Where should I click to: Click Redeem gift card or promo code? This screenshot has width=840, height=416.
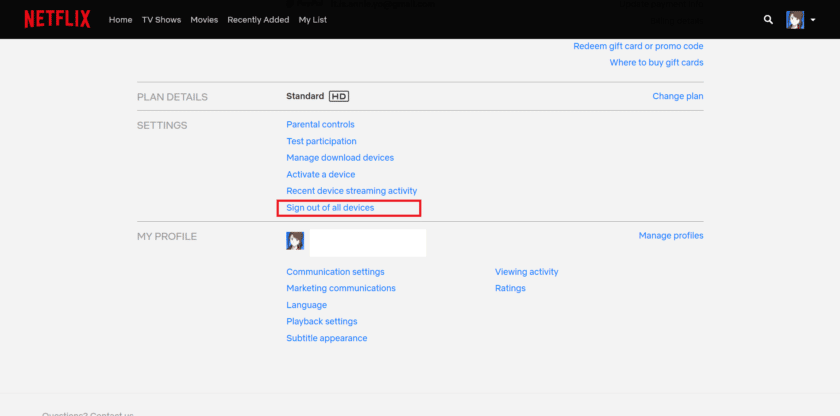(x=637, y=46)
